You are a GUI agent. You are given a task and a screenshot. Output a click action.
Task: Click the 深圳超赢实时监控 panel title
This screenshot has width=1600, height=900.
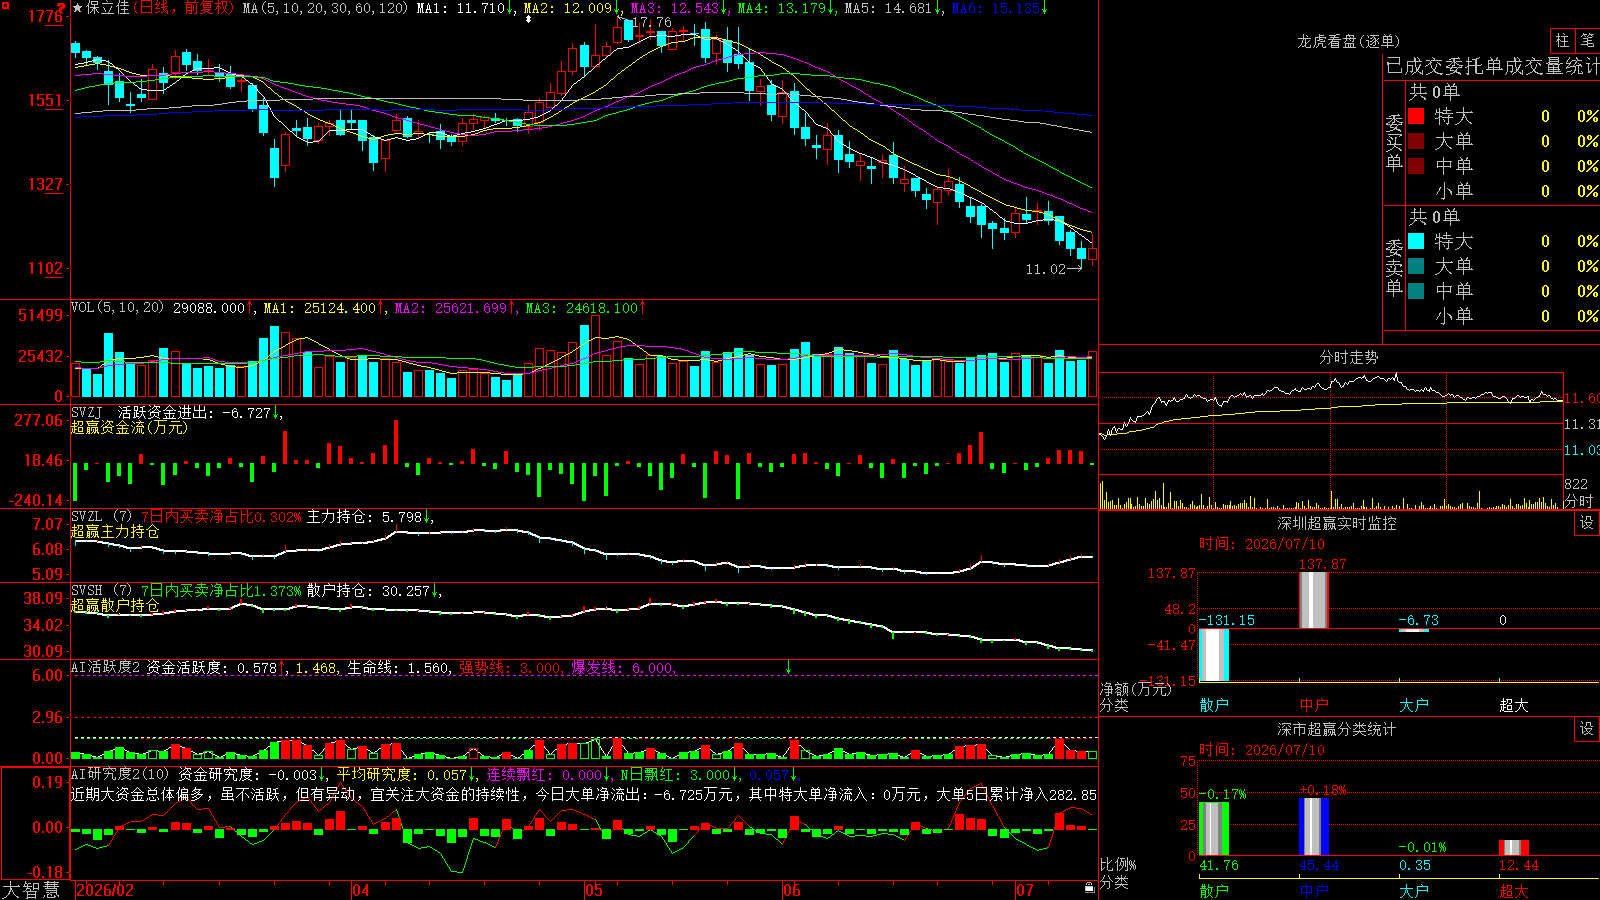1337,523
